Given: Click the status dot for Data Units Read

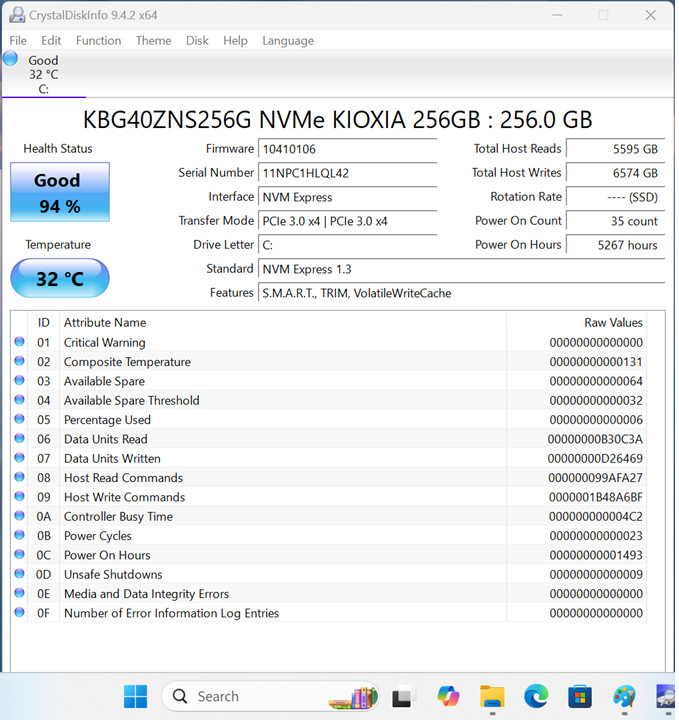Looking at the screenshot, I should pos(19,438).
